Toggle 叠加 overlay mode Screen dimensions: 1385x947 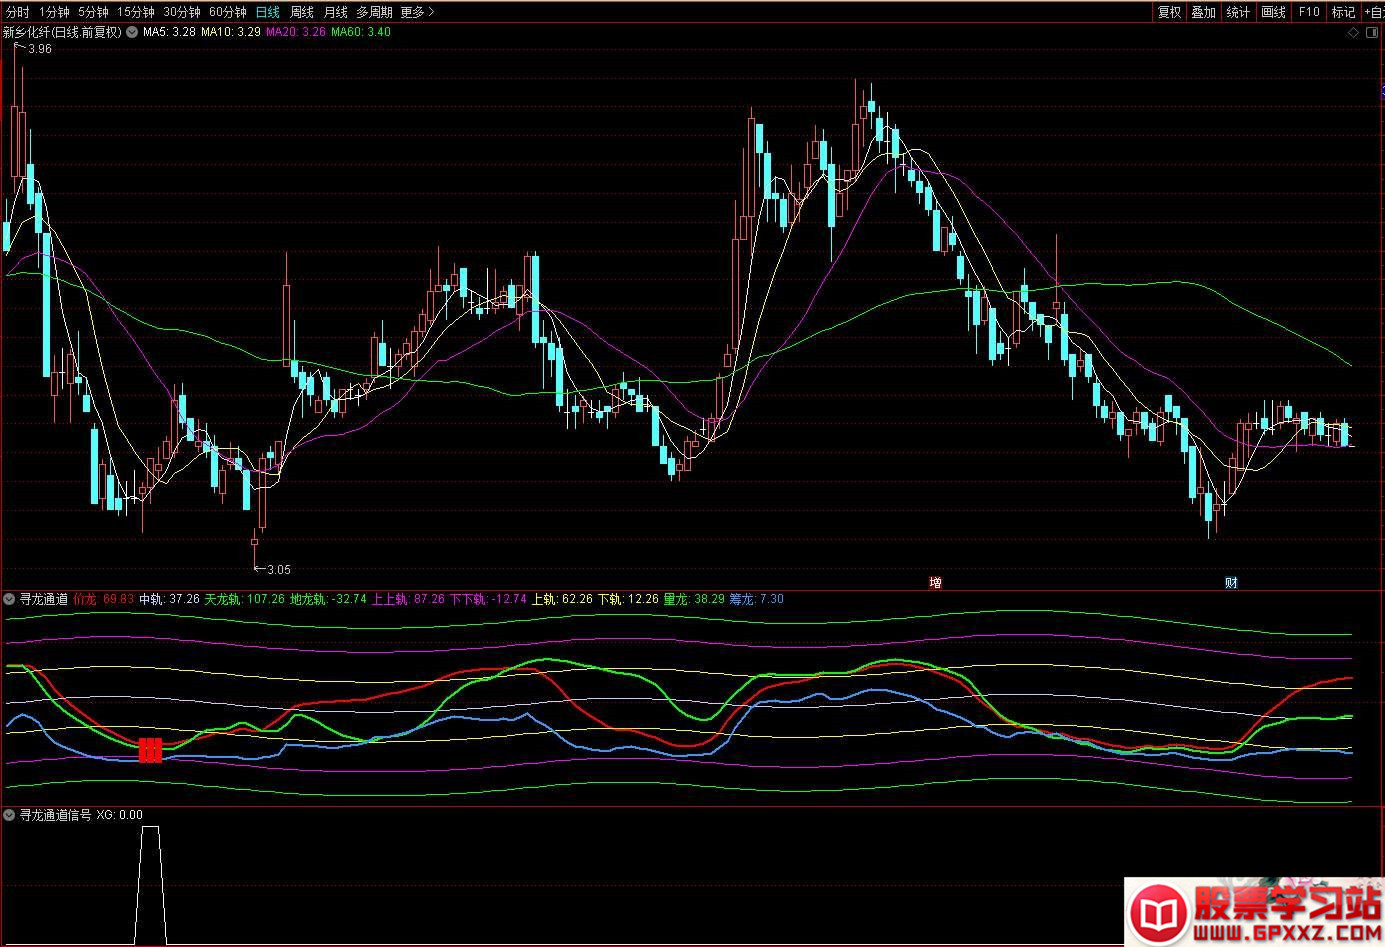[x=1204, y=12]
